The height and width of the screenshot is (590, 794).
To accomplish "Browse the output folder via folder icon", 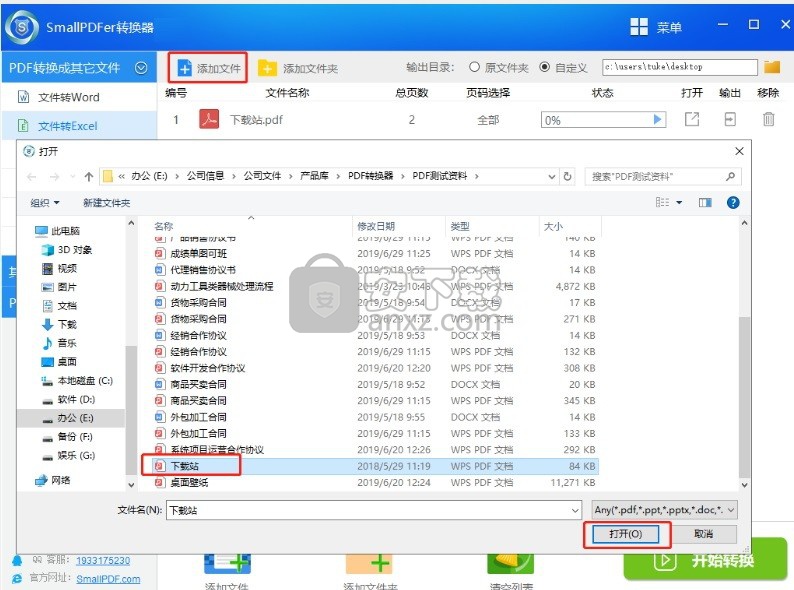I will click(x=772, y=67).
